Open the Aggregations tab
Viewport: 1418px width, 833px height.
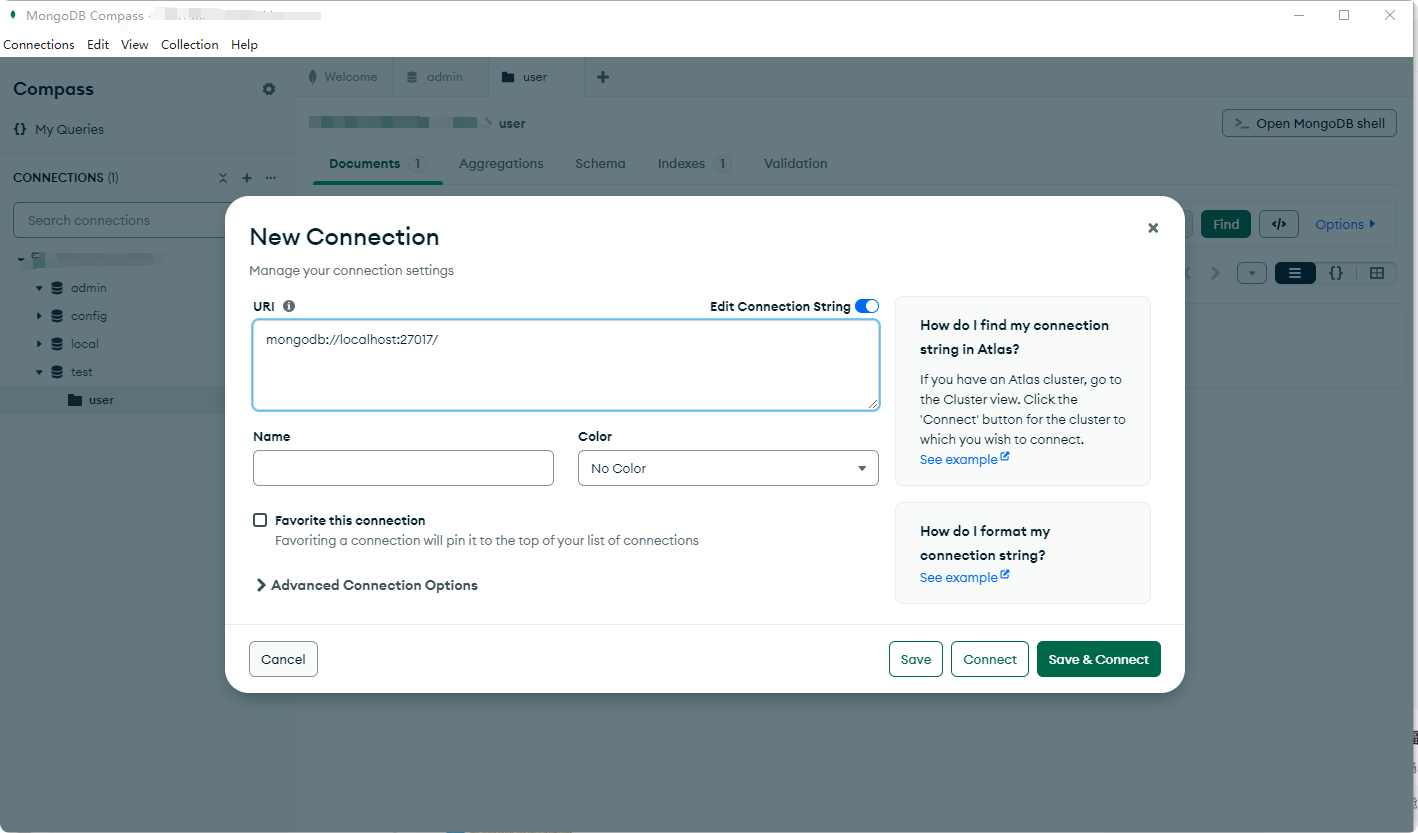501,164
